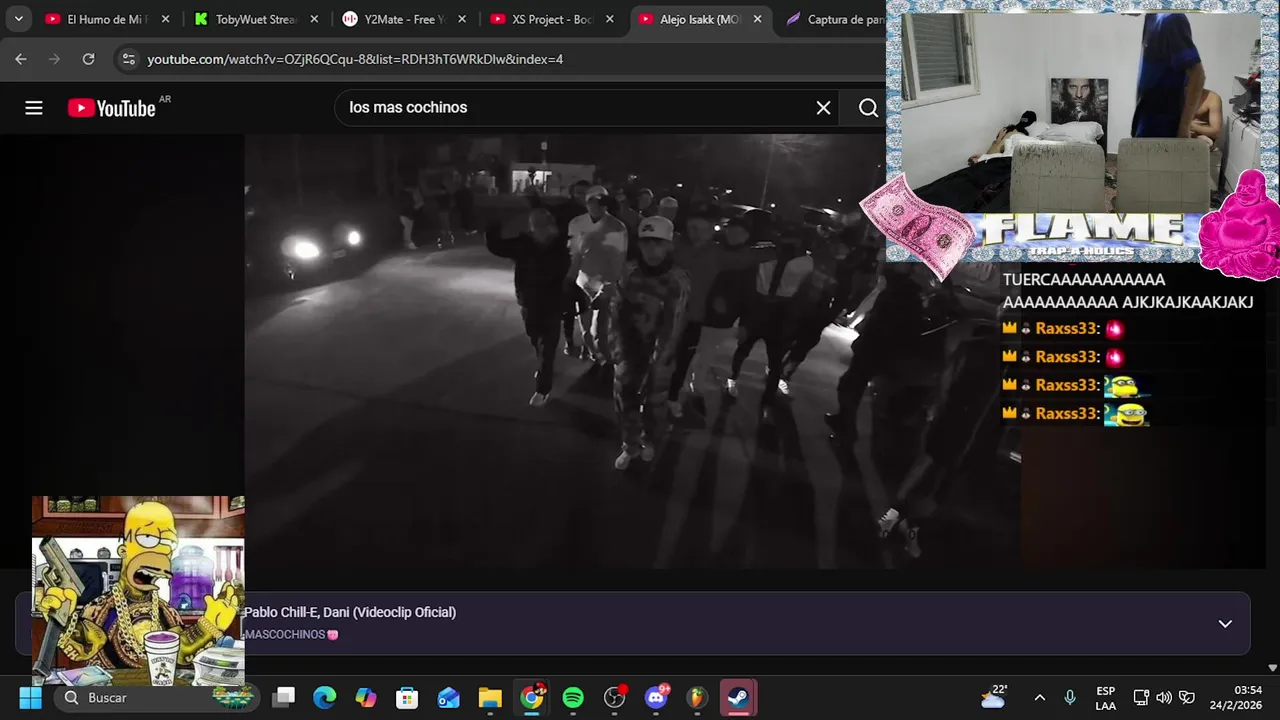
Task: Click the taskbar Buscar search box
Action: pos(155,697)
